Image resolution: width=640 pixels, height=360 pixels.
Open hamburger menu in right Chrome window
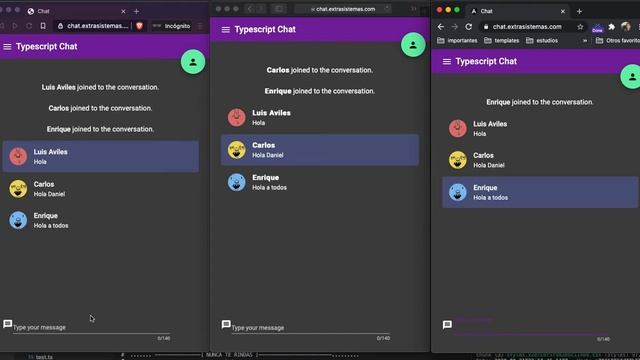click(447, 61)
